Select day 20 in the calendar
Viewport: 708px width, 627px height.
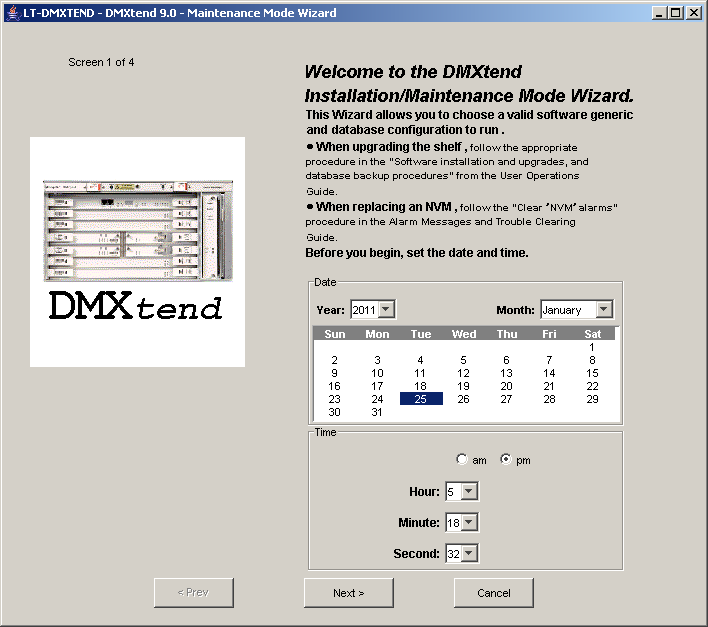[506, 386]
